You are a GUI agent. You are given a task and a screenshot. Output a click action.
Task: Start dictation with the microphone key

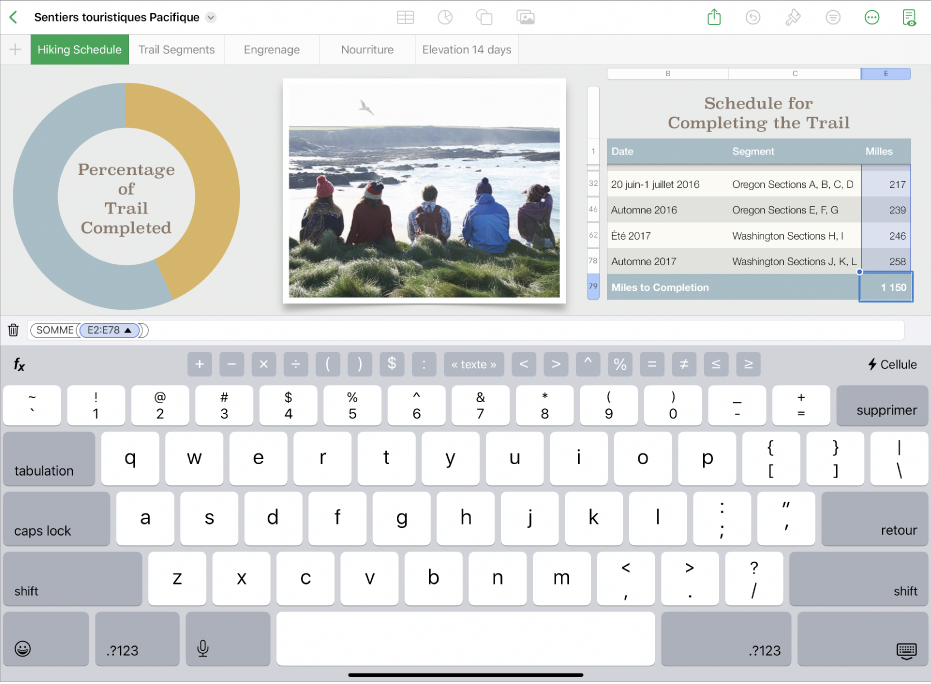click(x=228, y=639)
